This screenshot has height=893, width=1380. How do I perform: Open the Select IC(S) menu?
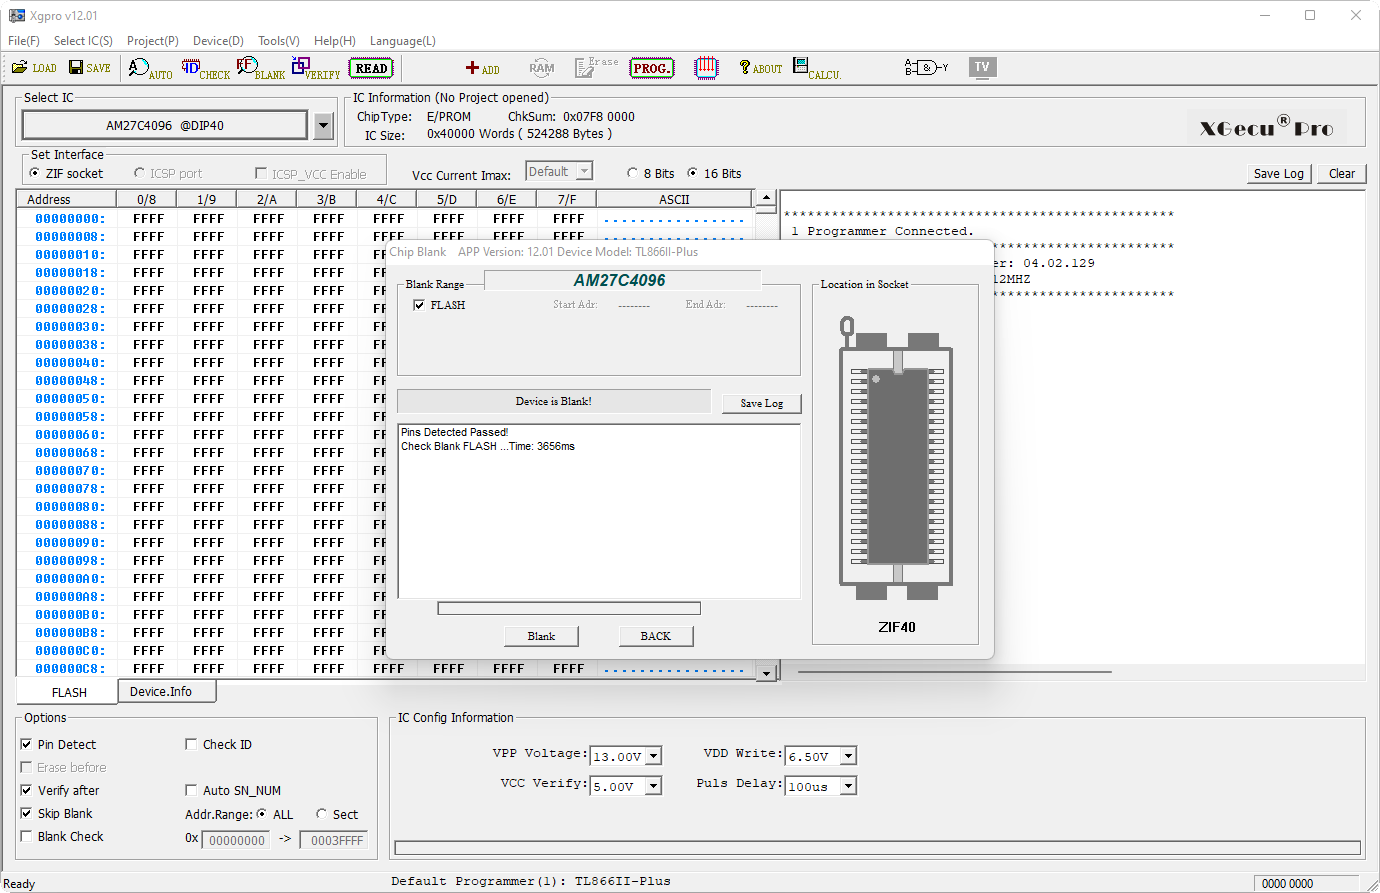pyautogui.click(x=83, y=41)
